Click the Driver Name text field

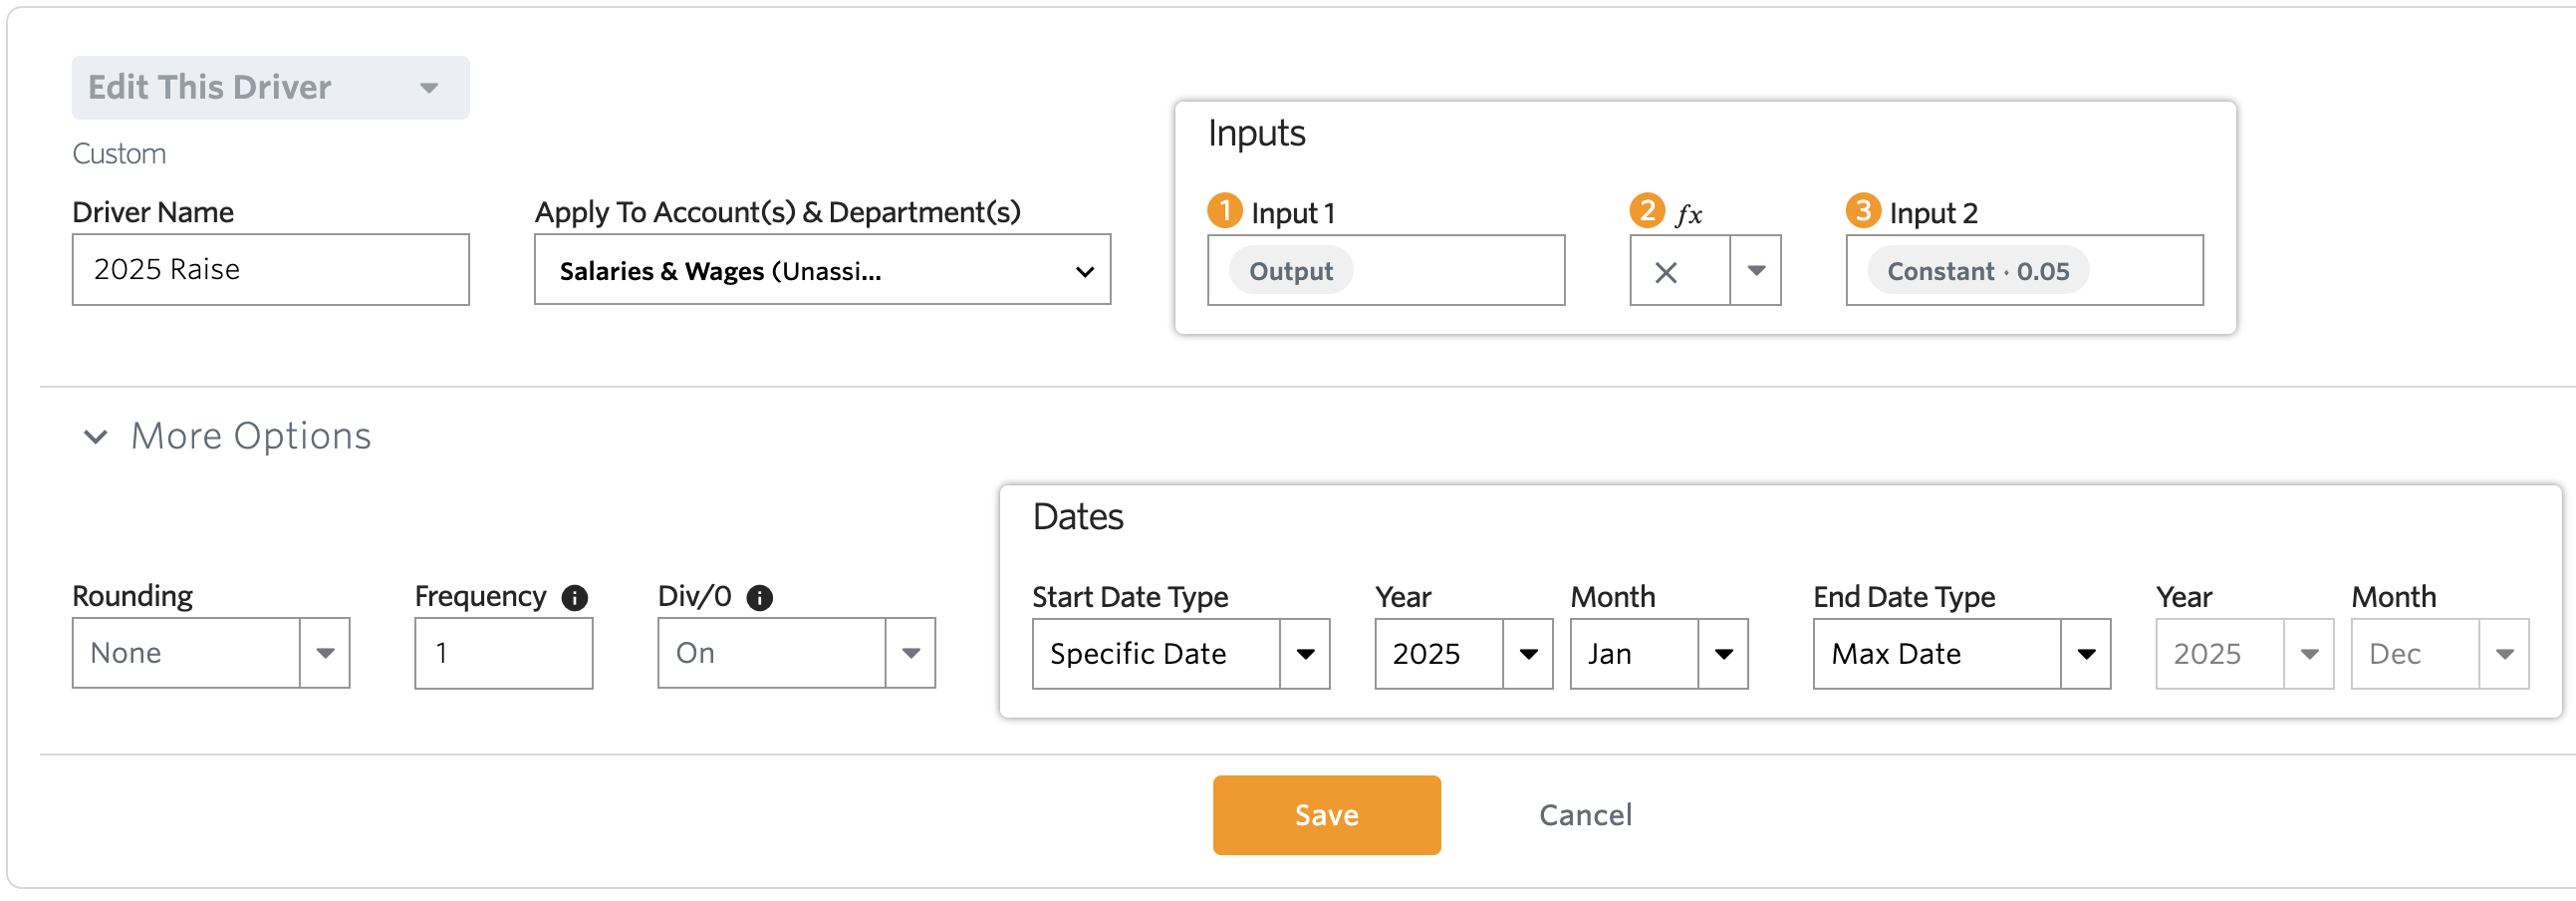tap(270, 270)
